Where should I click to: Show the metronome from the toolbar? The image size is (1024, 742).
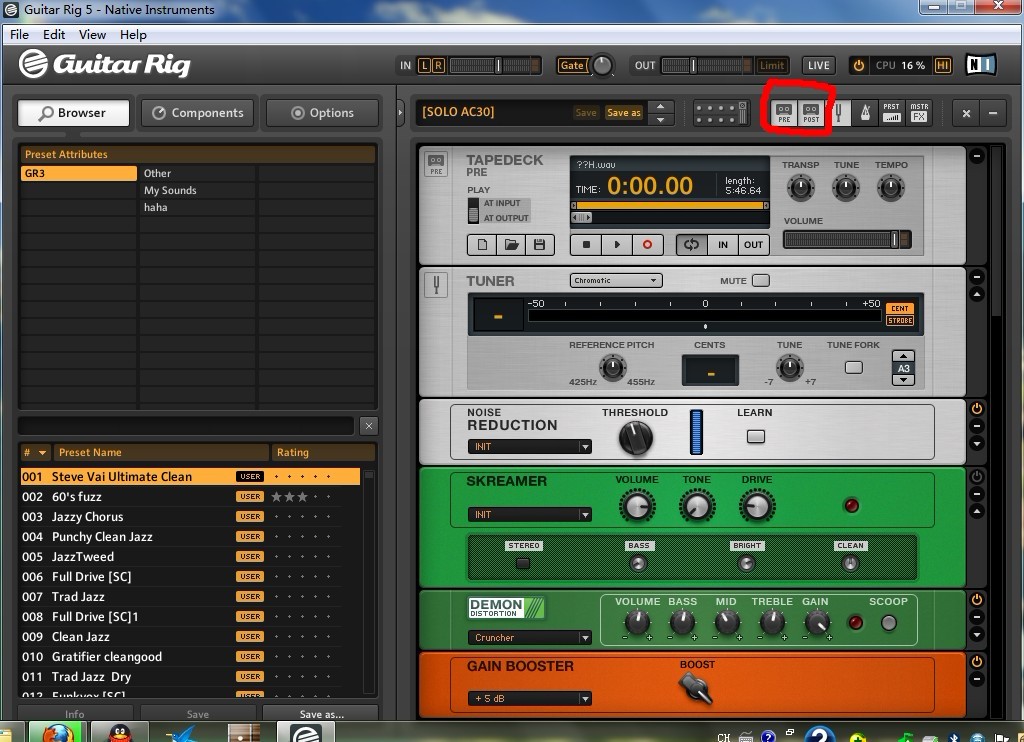tap(865, 113)
